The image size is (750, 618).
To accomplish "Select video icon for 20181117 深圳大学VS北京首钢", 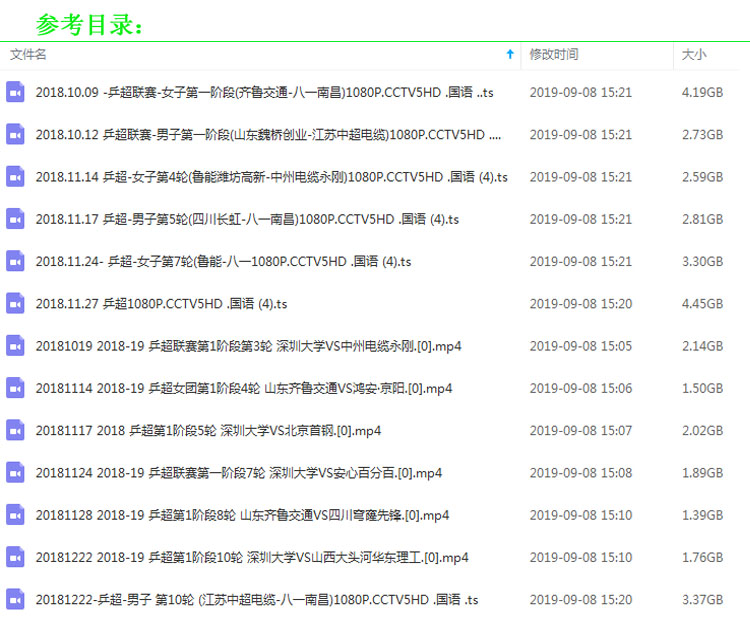I will tap(15, 431).
